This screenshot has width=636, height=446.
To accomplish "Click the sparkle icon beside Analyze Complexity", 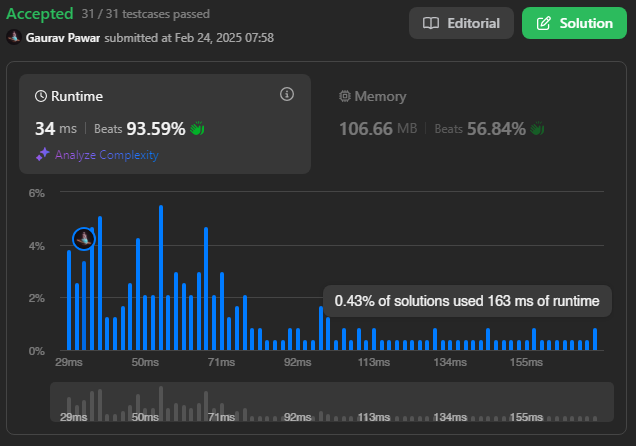I will (43, 155).
